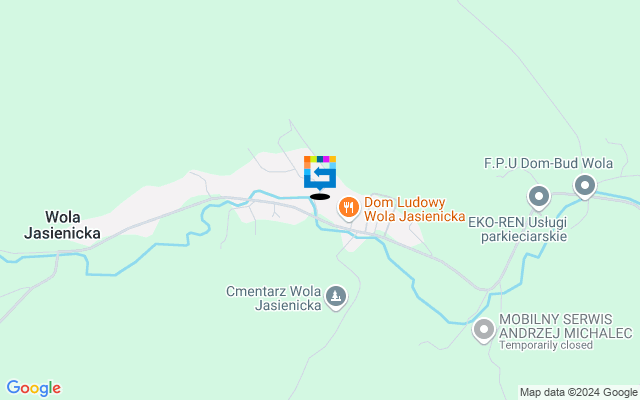This screenshot has width=640, height=400.
Task: Open Dom Ludowy Wola Jasienicka label
Action: point(414,209)
